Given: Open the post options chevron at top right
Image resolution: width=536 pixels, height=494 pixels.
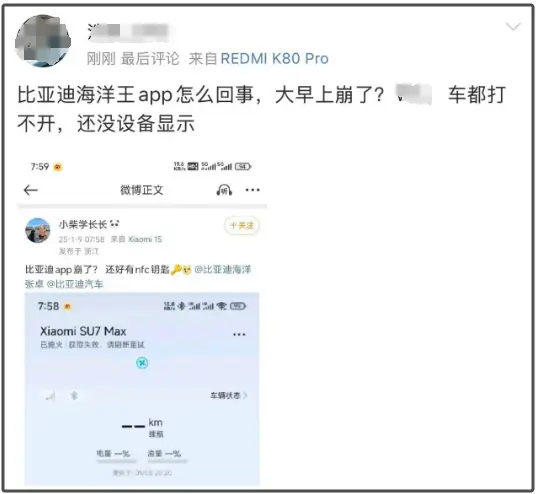Looking at the screenshot, I should tap(513, 27).
